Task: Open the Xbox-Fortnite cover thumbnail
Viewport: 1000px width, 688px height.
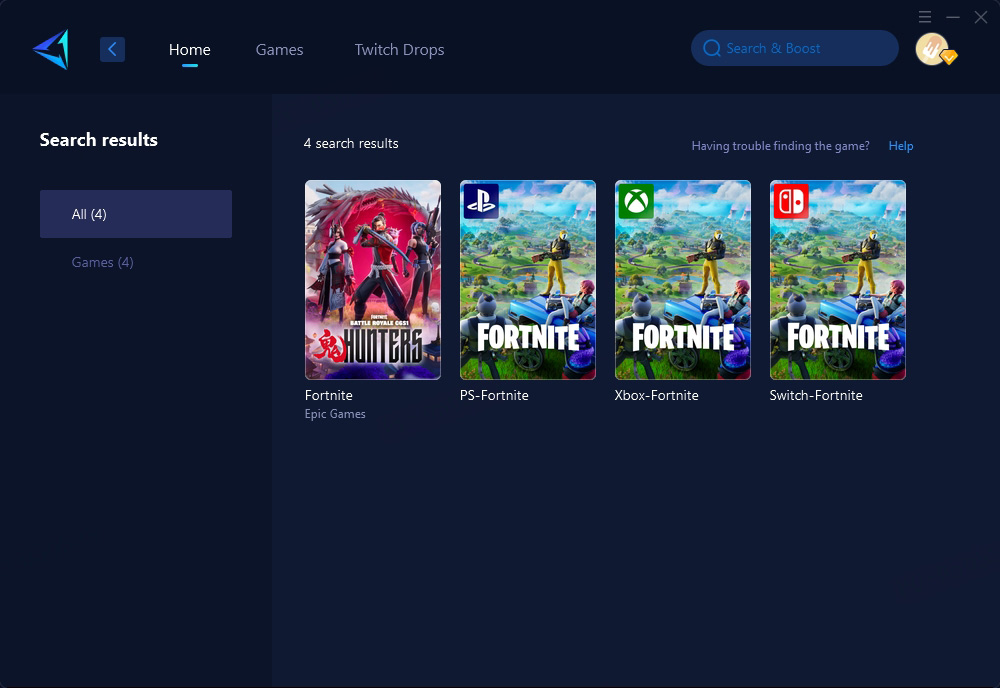Action: [x=682, y=280]
